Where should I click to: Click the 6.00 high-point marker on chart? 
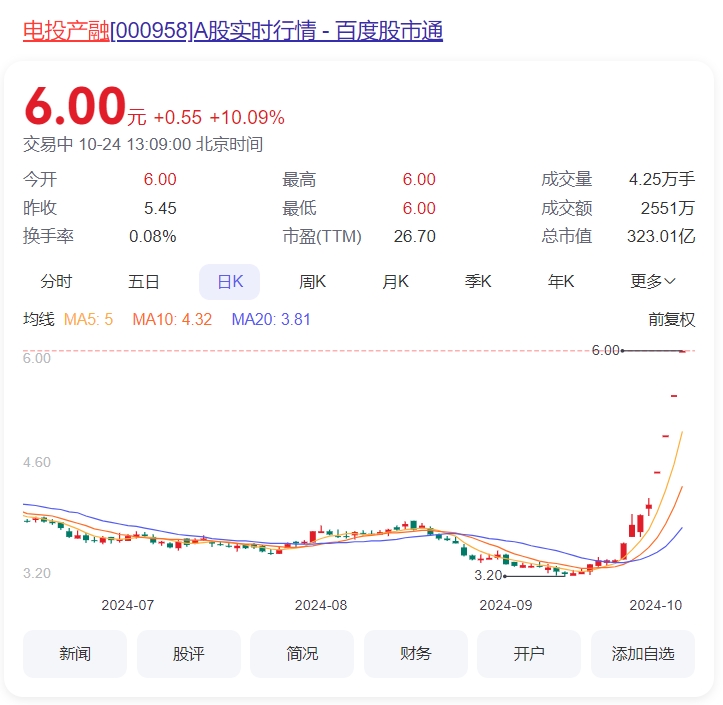pyautogui.click(x=605, y=350)
